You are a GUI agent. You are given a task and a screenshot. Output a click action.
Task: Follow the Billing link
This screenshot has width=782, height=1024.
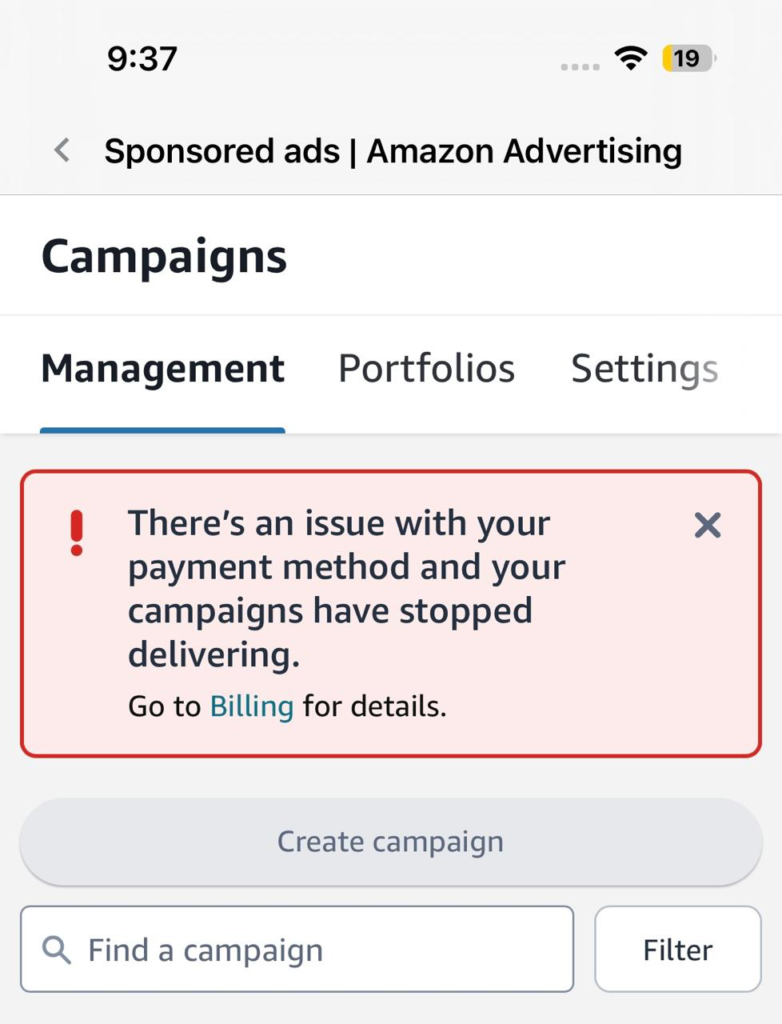(251, 707)
